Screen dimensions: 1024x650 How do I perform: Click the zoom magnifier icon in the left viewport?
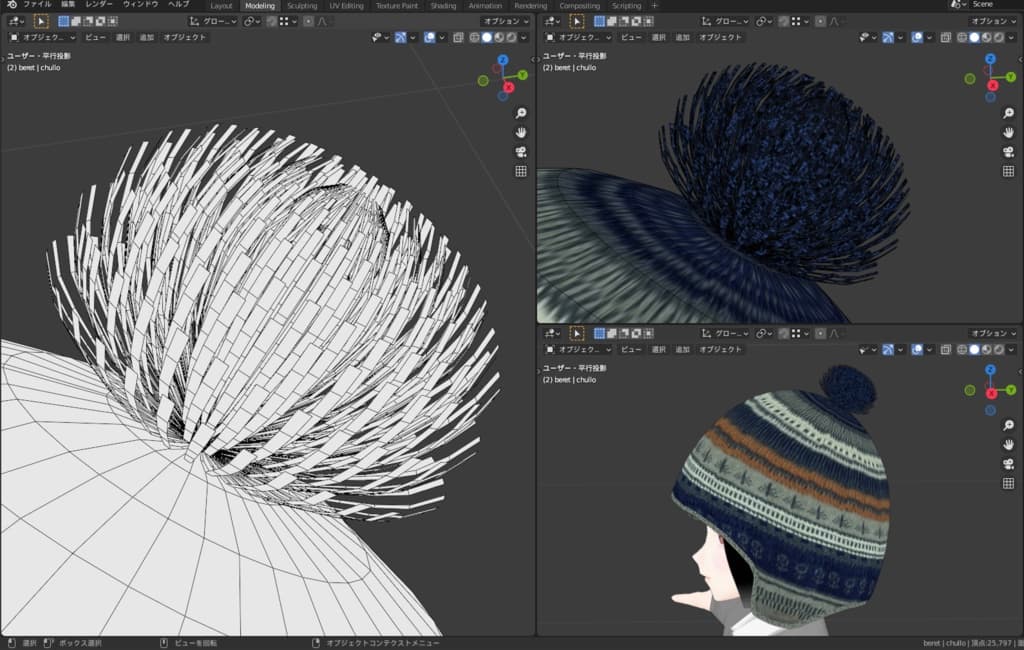pyautogui.click(x=521, y=113)
